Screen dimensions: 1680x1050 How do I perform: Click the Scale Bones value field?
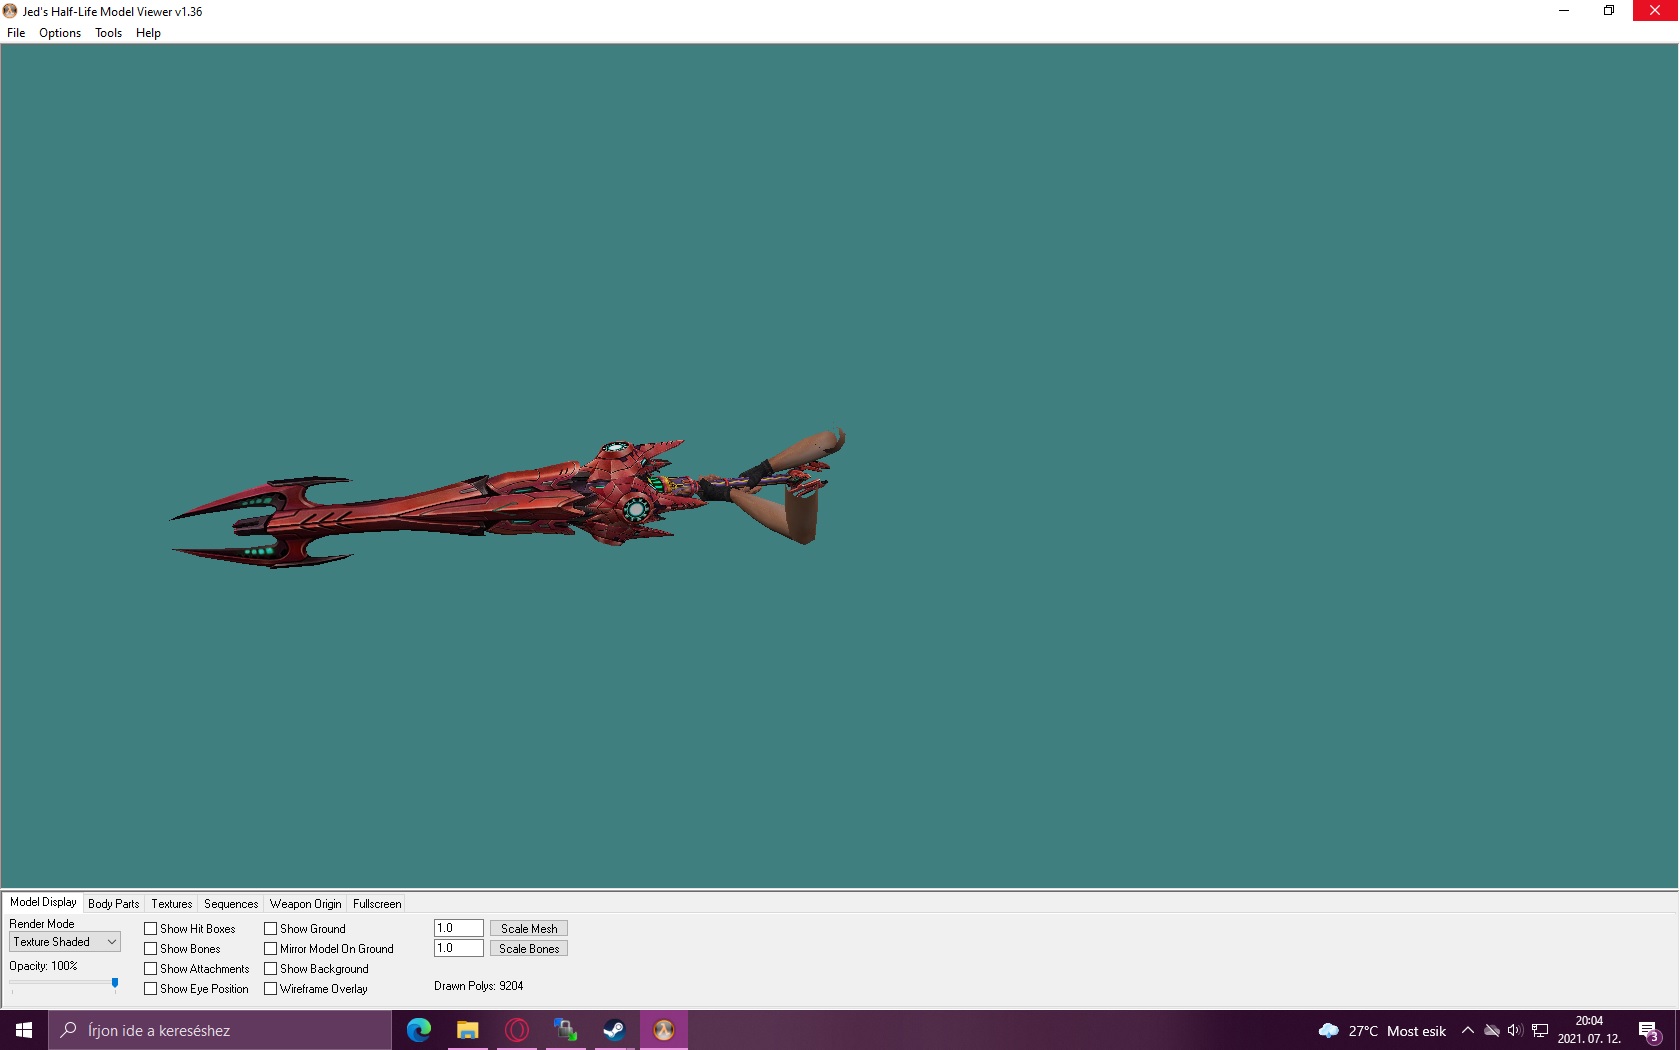(459, 948)
